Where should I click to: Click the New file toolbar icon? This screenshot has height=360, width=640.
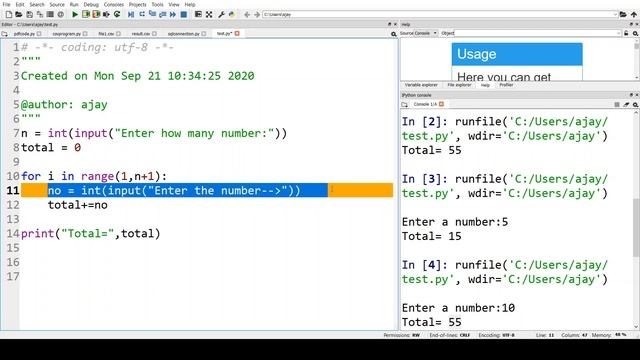pyautogui.click(x=9, y=15)
